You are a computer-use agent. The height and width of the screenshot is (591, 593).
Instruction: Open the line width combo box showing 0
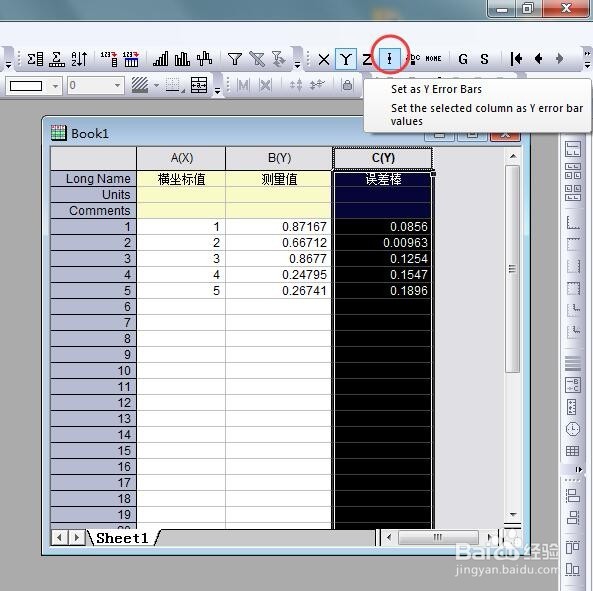tap(96, 86)
